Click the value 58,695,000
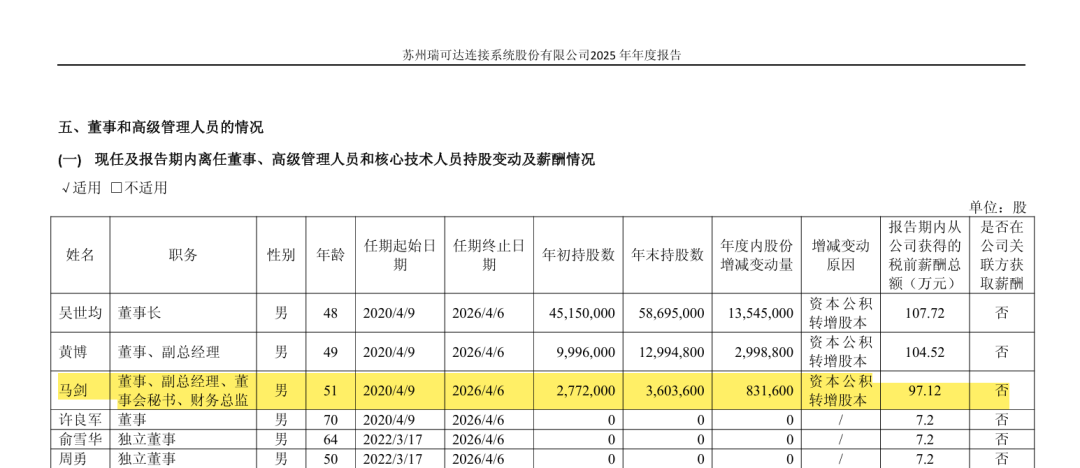Viewport: 1080px width, 468px height. [x=671, y=313]
